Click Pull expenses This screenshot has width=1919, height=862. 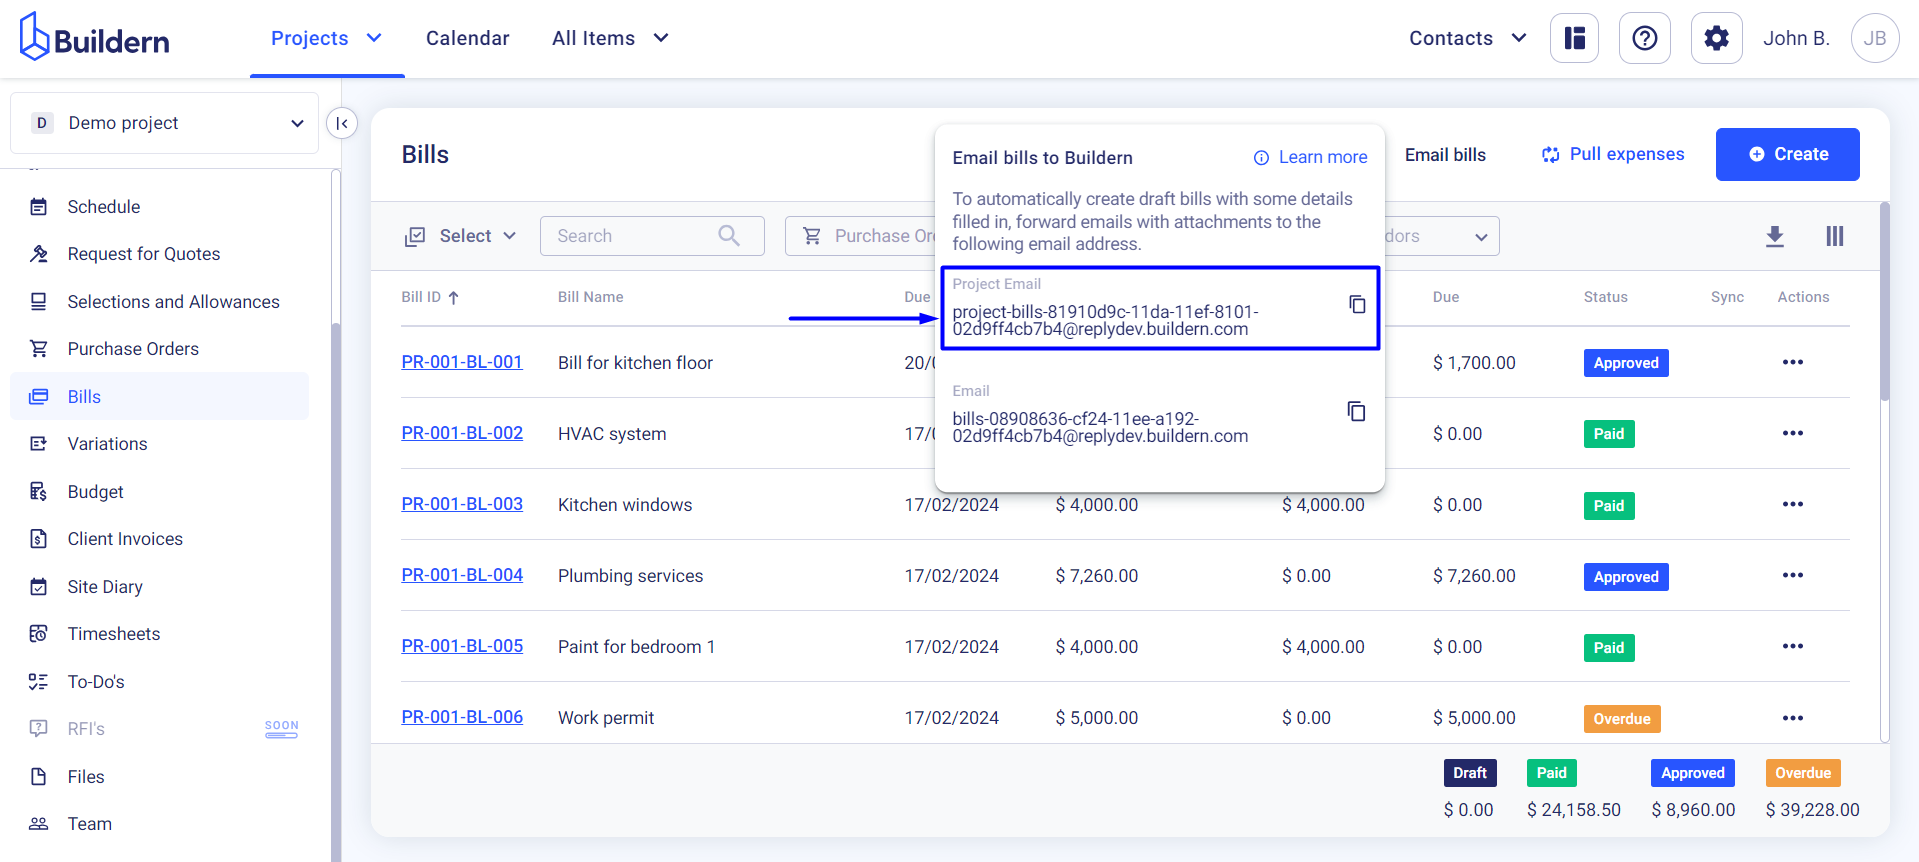(1613, 154)
